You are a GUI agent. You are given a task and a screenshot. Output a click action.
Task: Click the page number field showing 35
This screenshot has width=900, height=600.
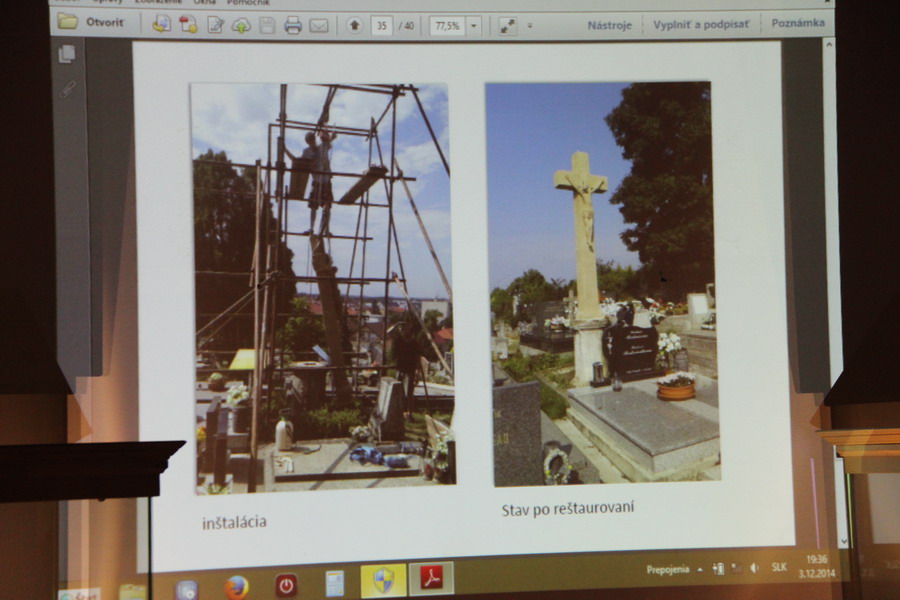pos(382,26)
